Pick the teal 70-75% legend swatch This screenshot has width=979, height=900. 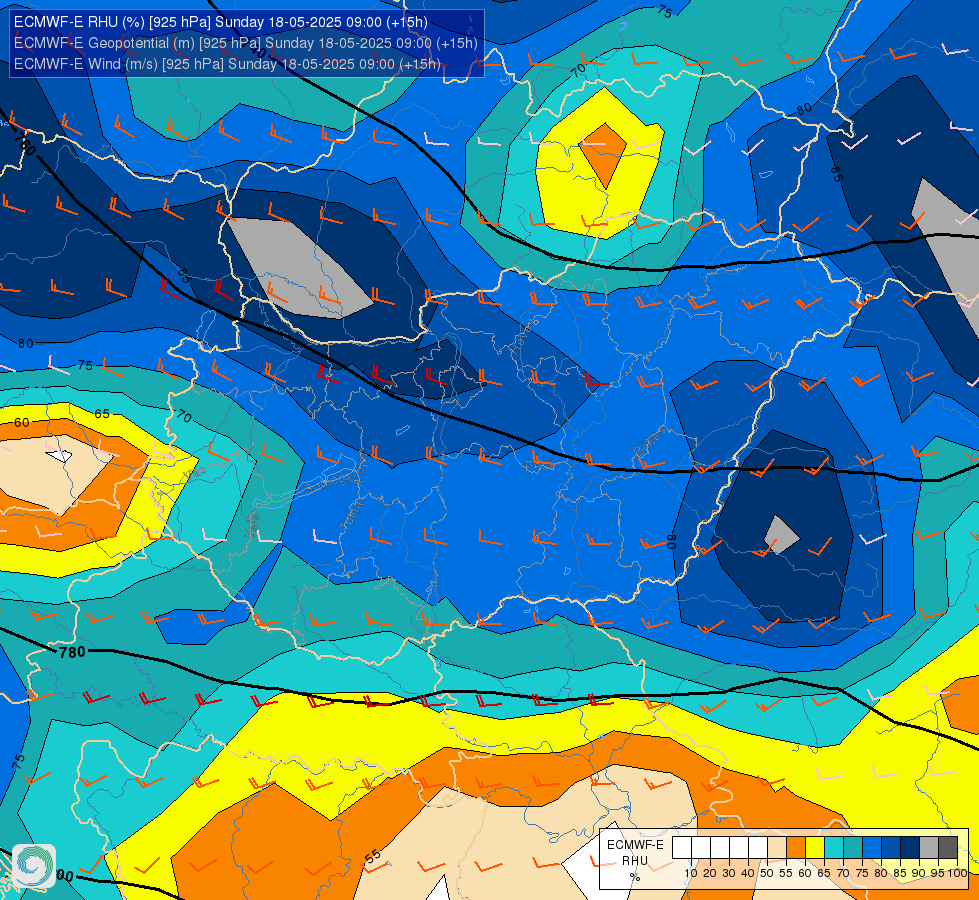(853, 847)
